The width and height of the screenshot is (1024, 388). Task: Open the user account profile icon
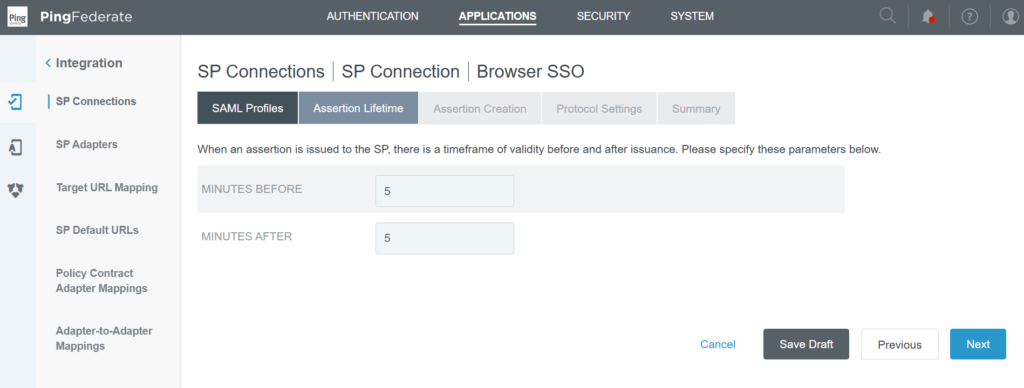pos(1010,17)
